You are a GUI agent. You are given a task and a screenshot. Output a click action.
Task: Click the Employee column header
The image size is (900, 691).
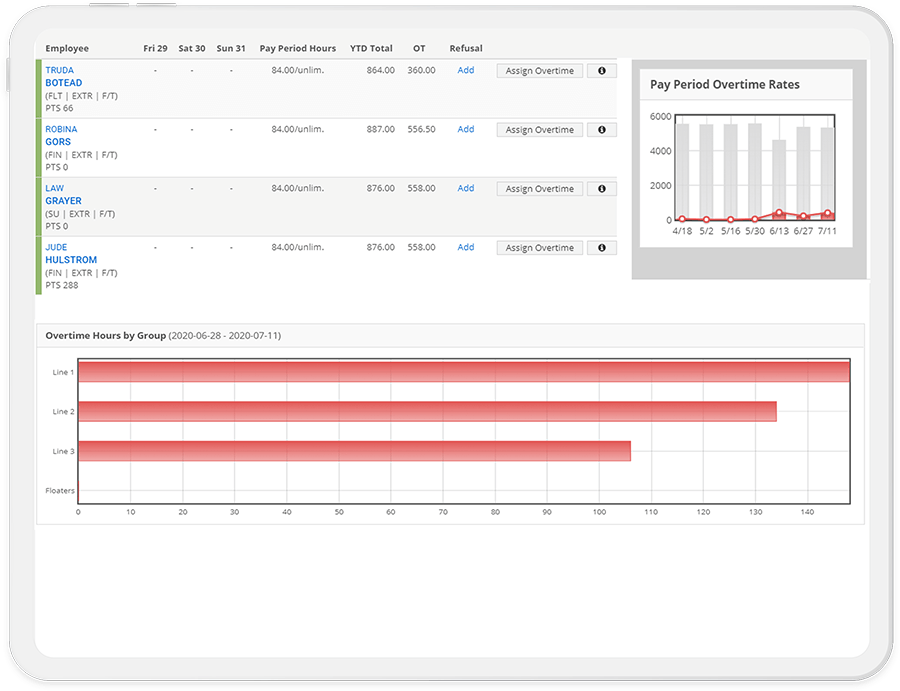[67, 48]
